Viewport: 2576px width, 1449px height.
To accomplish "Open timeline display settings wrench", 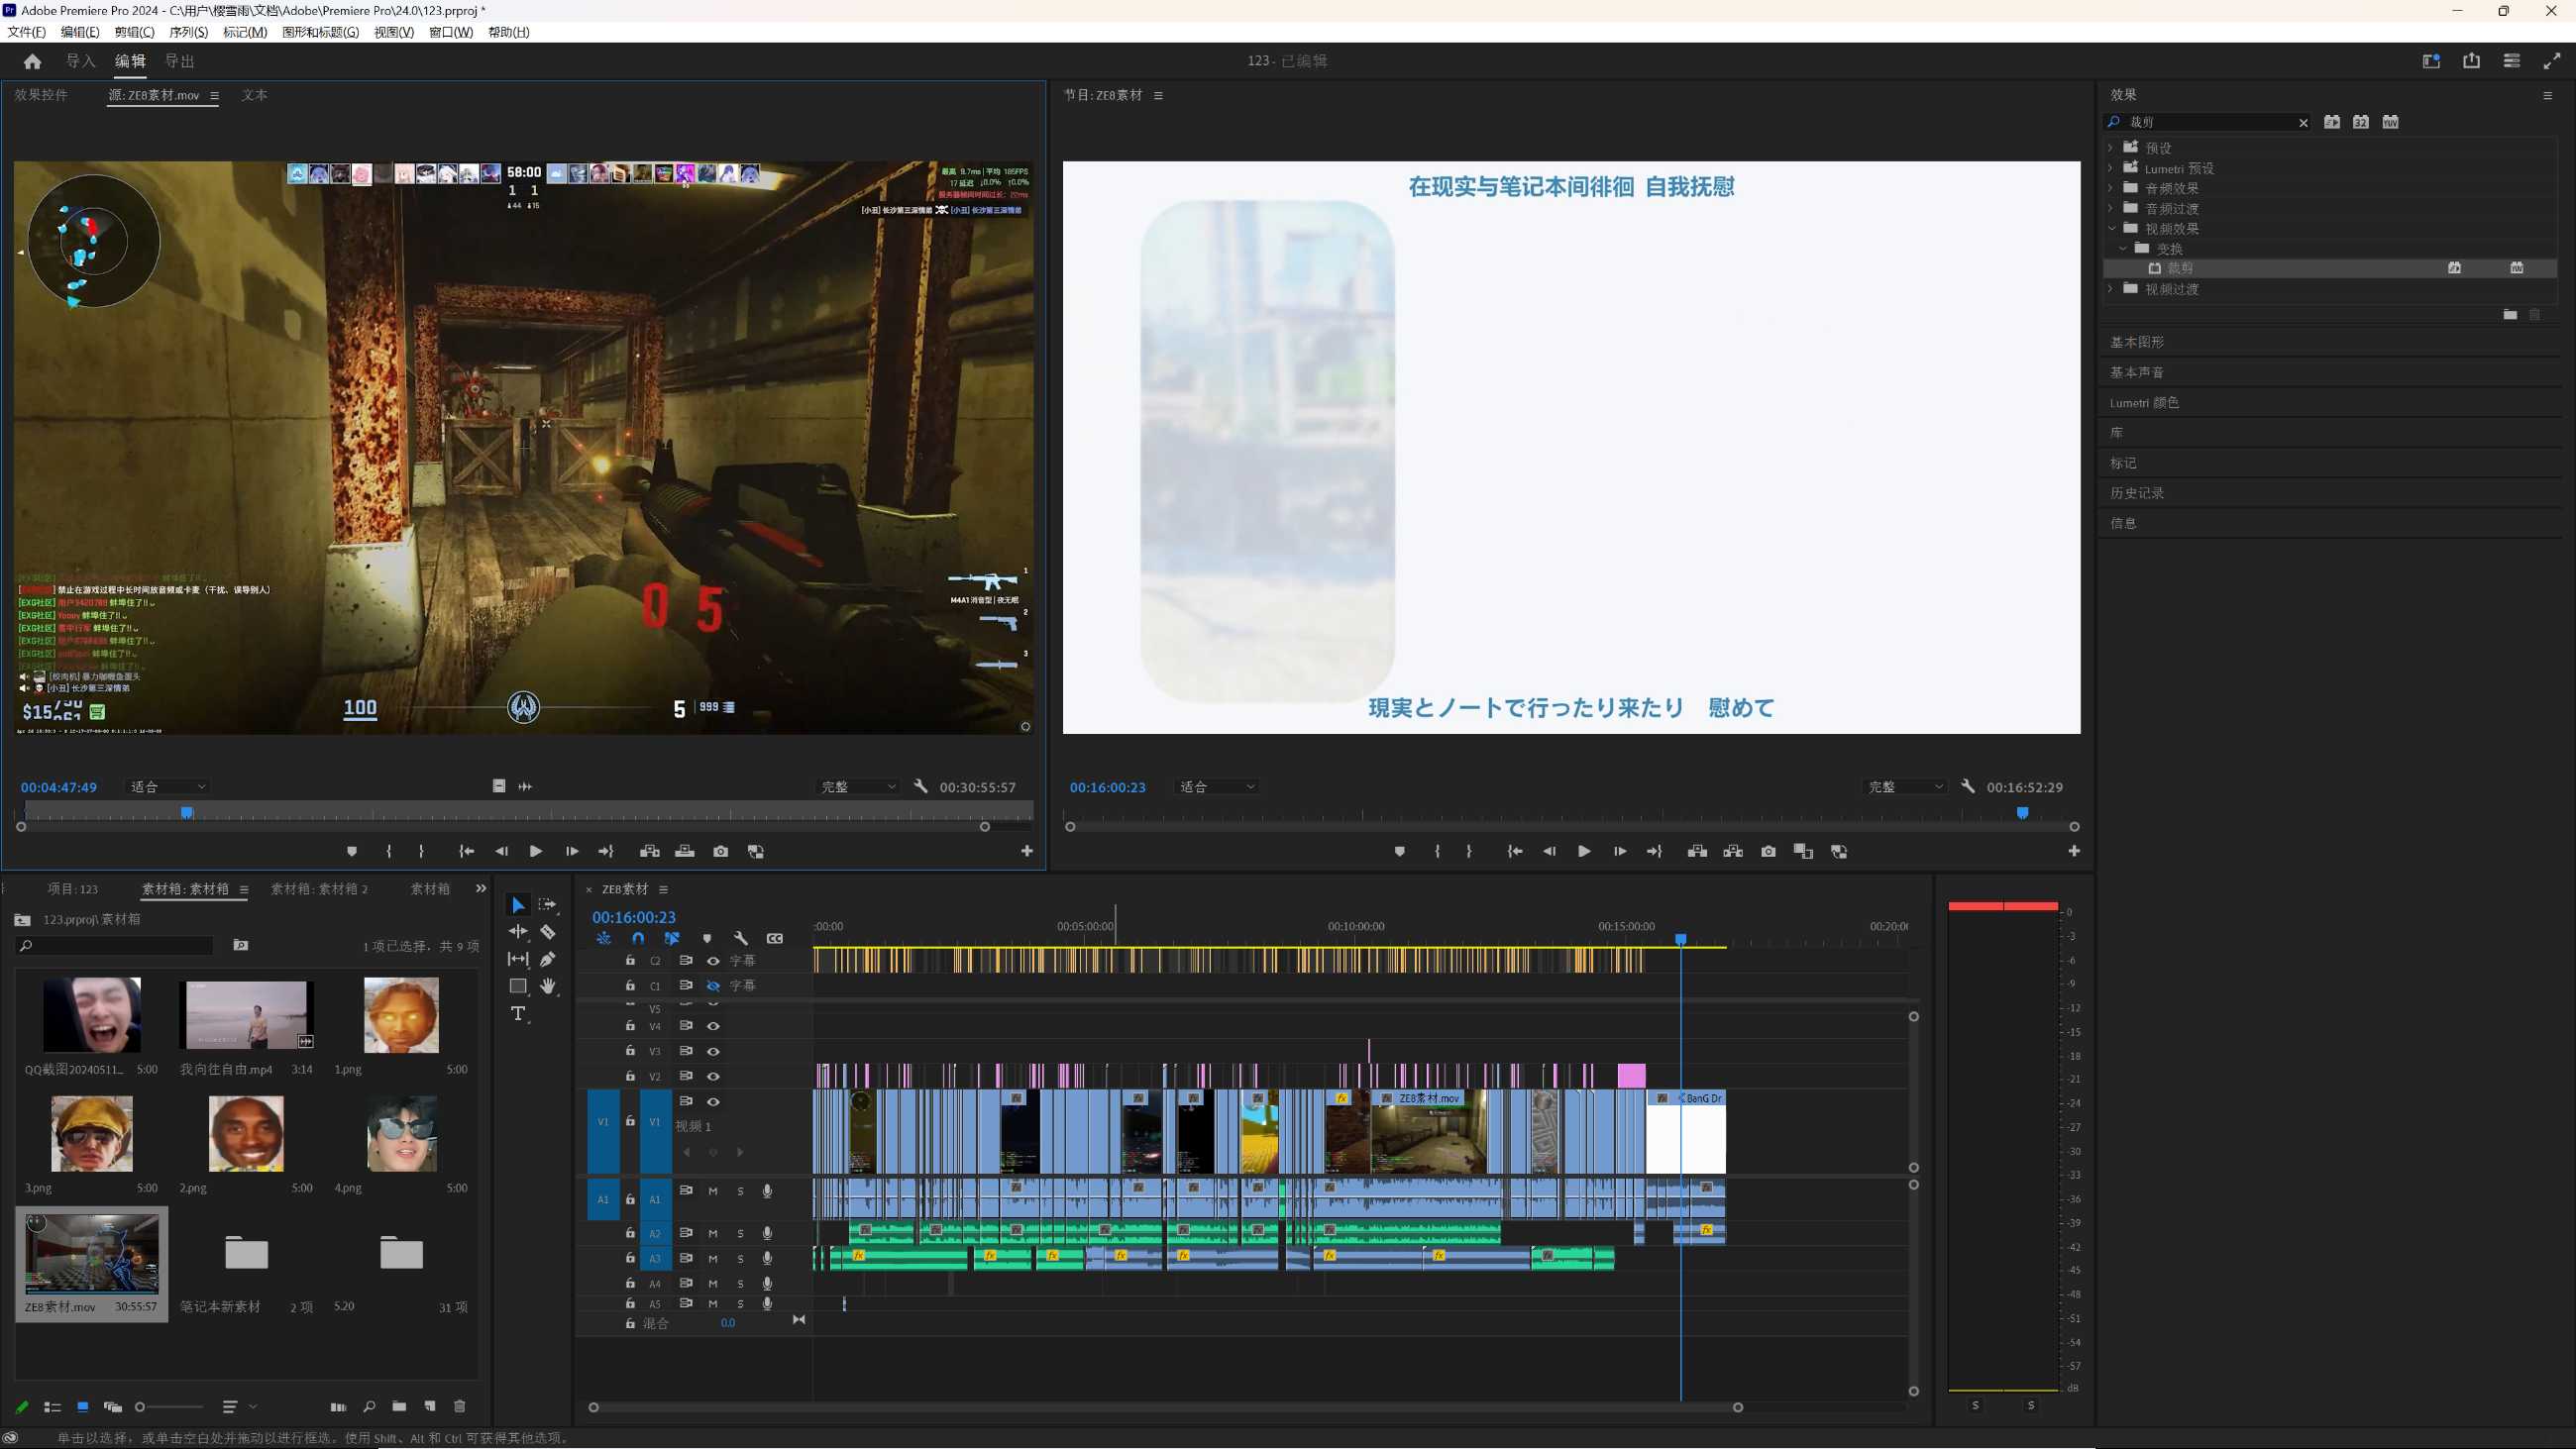I will click(740, 938).
